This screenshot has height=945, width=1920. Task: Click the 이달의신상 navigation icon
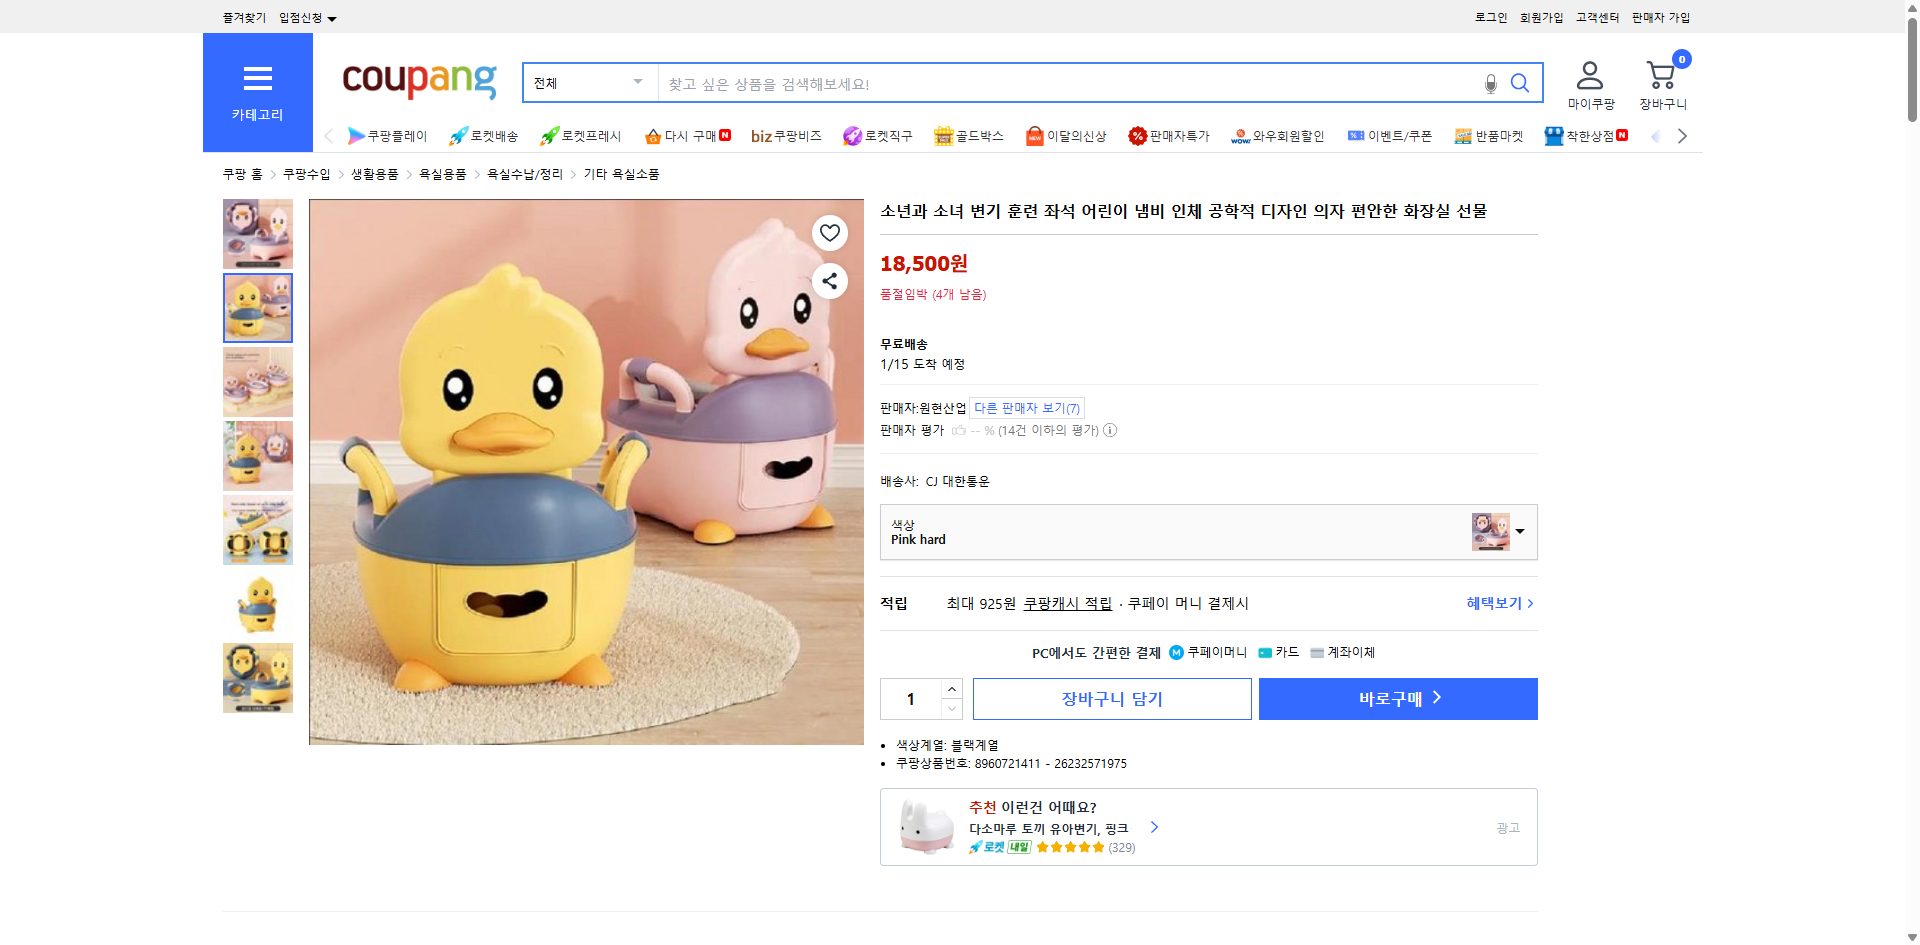(1065, 136)
